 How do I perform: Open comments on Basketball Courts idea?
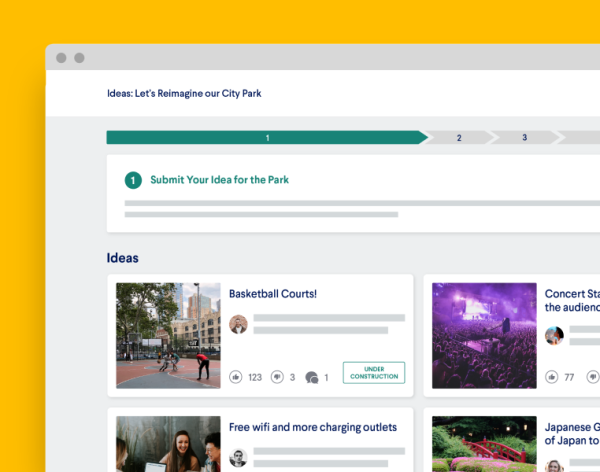[x=312, y=377]
